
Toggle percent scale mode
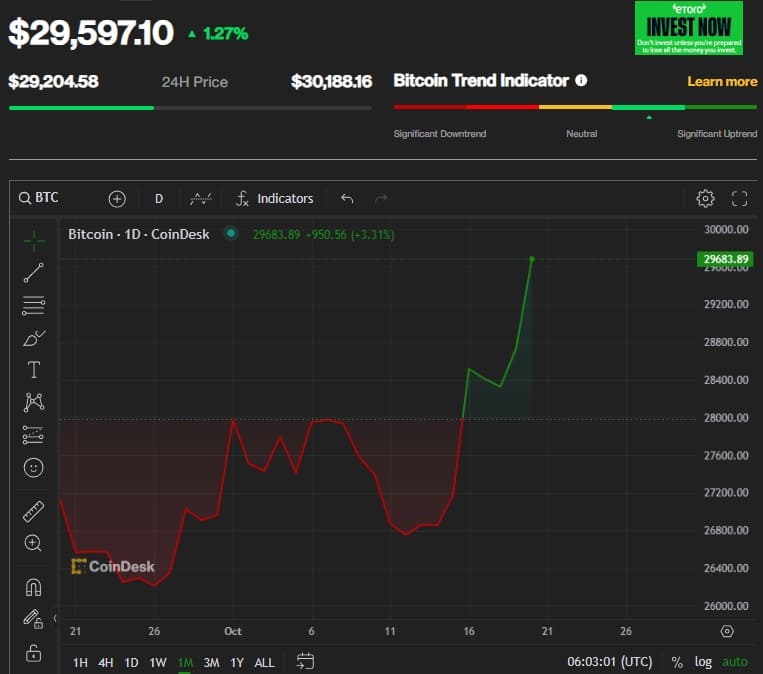[676, 662]
